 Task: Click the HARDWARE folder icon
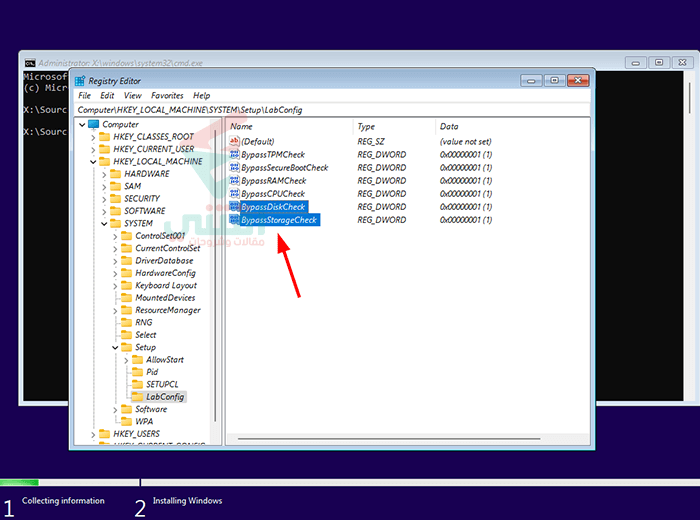116,174
